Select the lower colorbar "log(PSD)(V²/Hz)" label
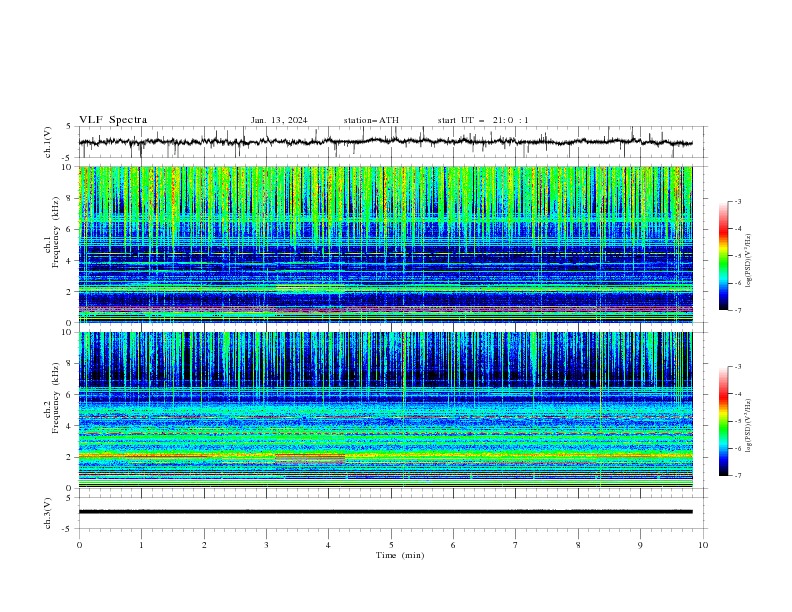This screenshot has width=792, height=612. 749,426
